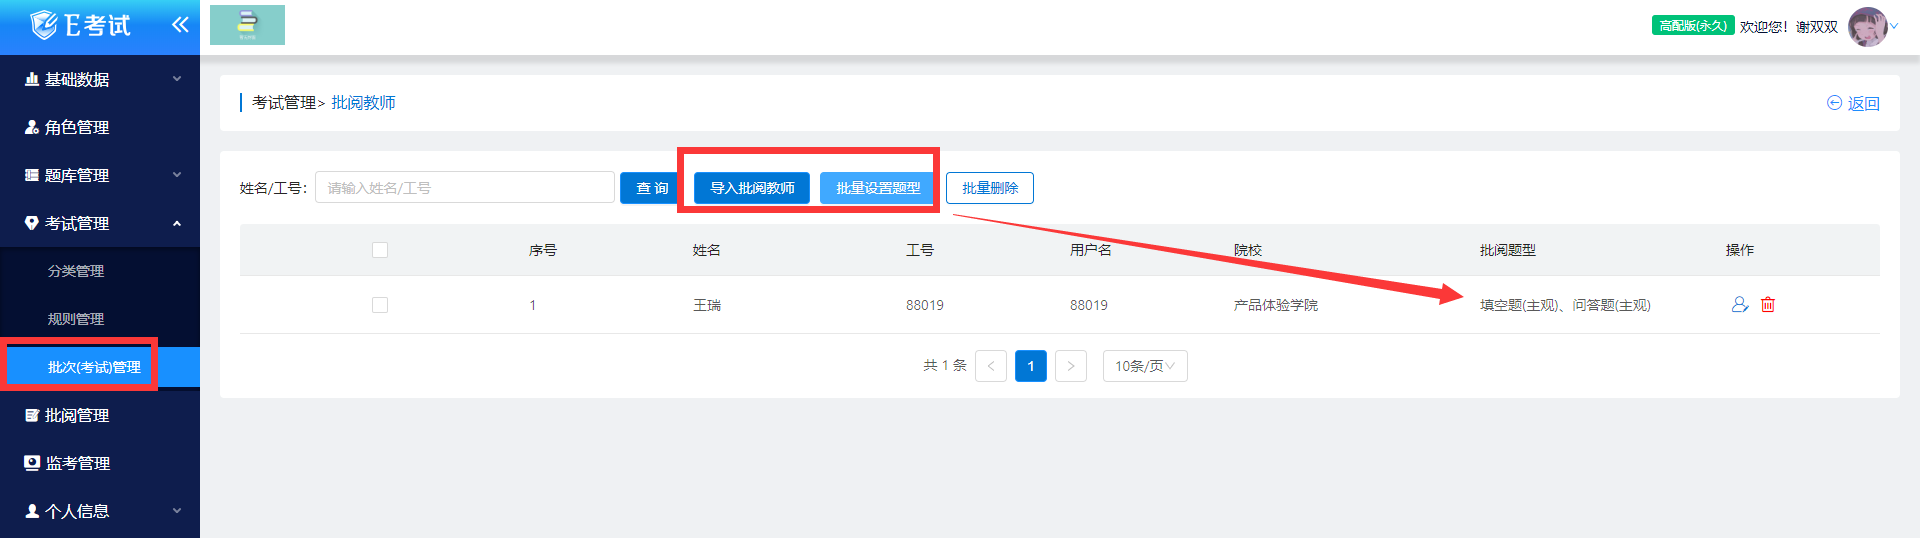Click the 批阅题型 column header
The image size is (1920, 538).
point(1508,250)
